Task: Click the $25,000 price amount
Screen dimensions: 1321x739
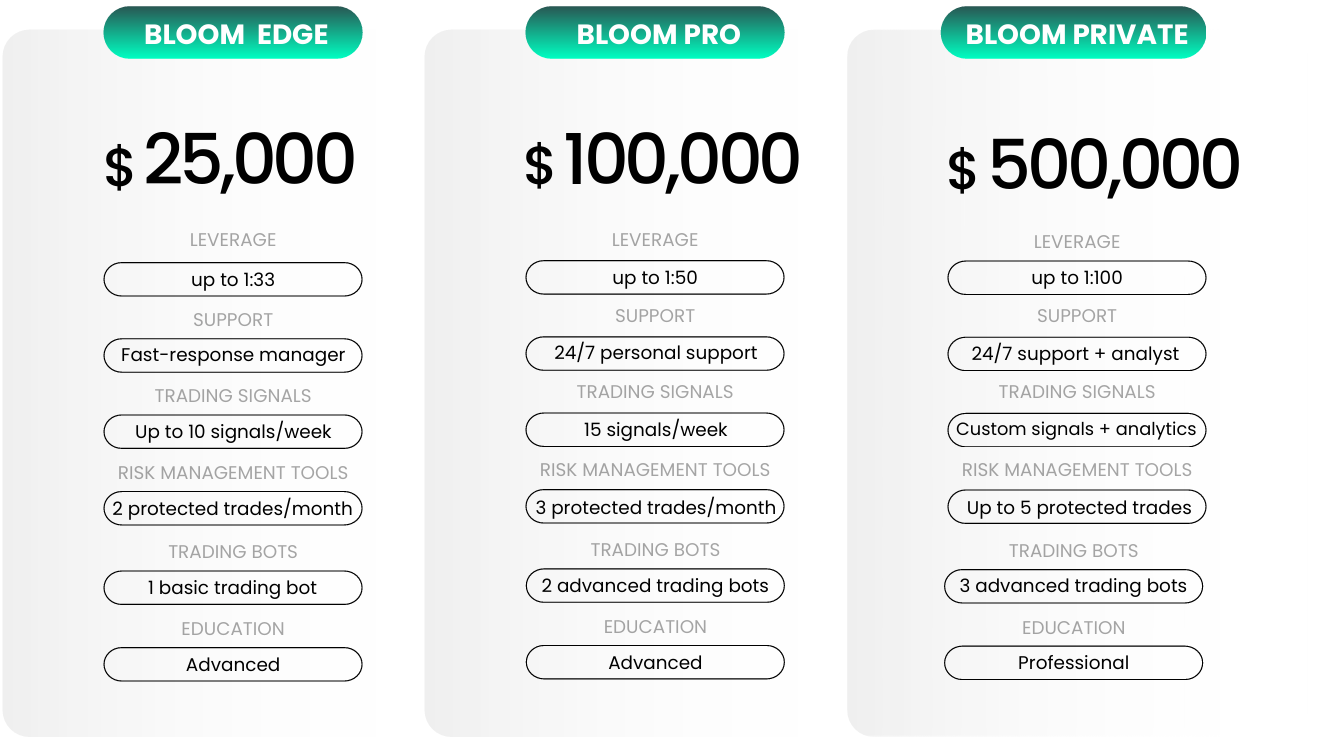Action: 231,161
